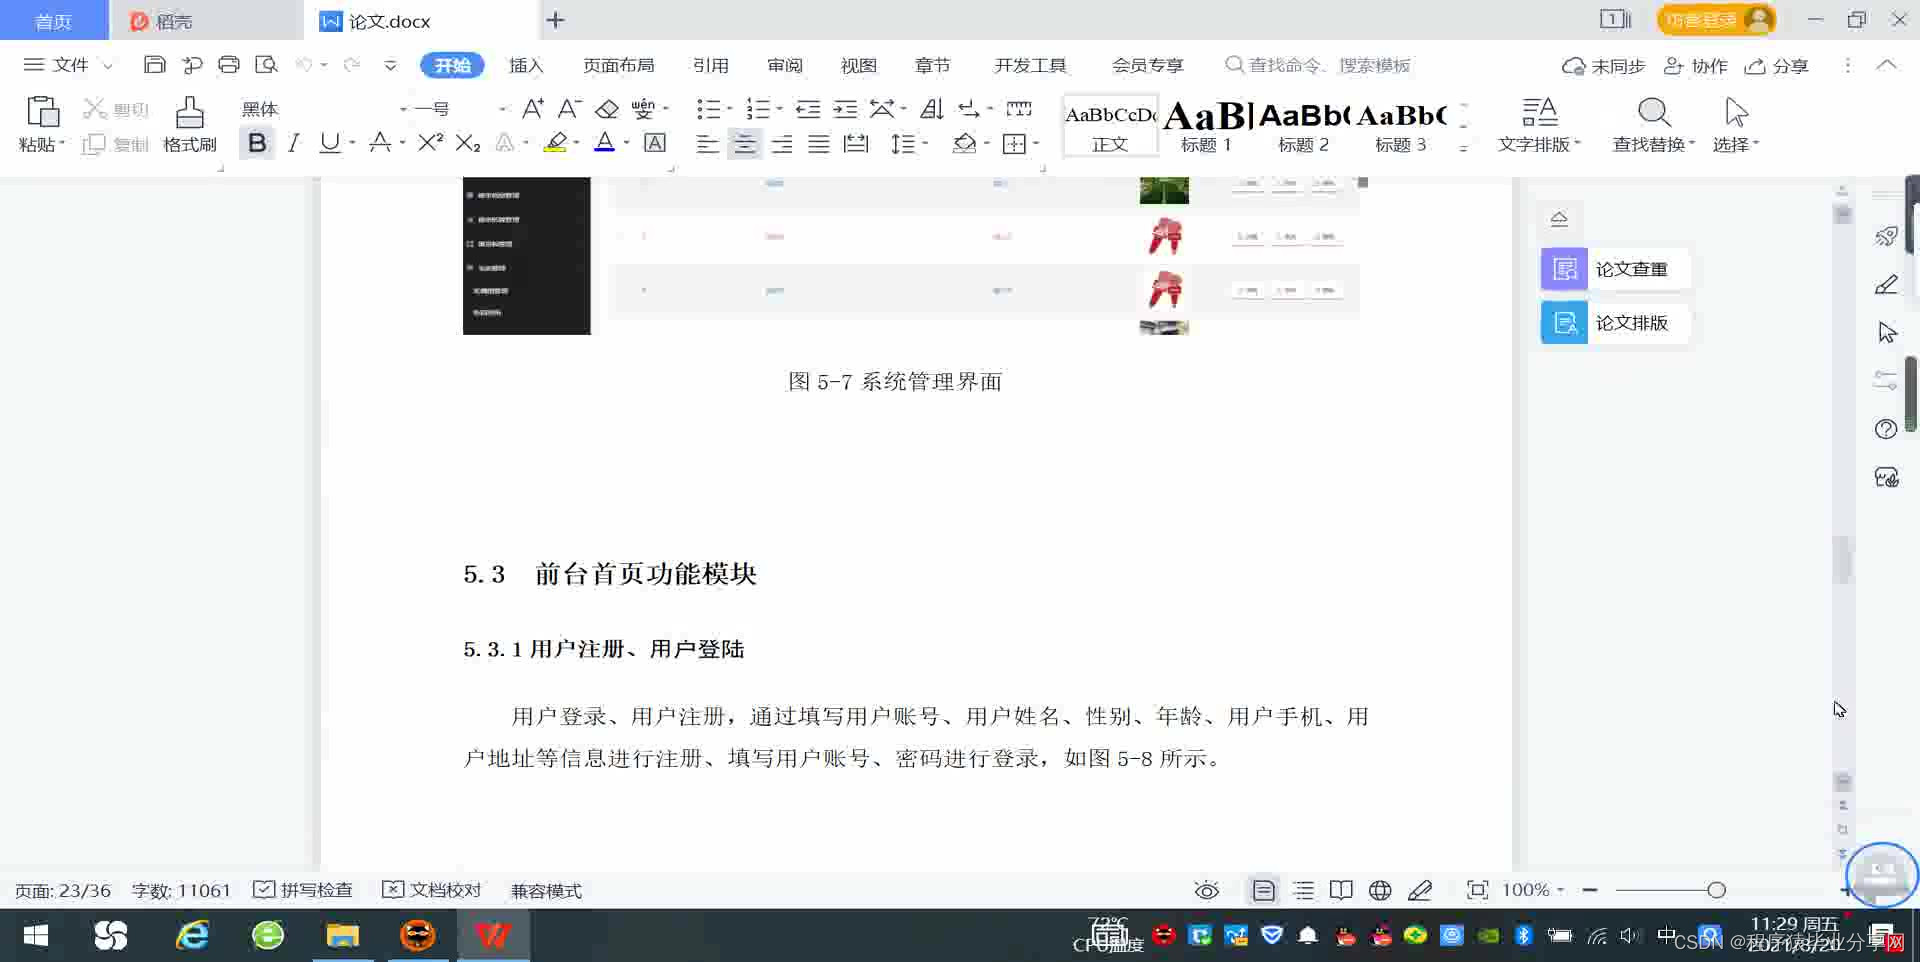Screen dimensions: 1920x962
Task: Open the paper check (论文查重) tool
Action: tap(1615, 269)
